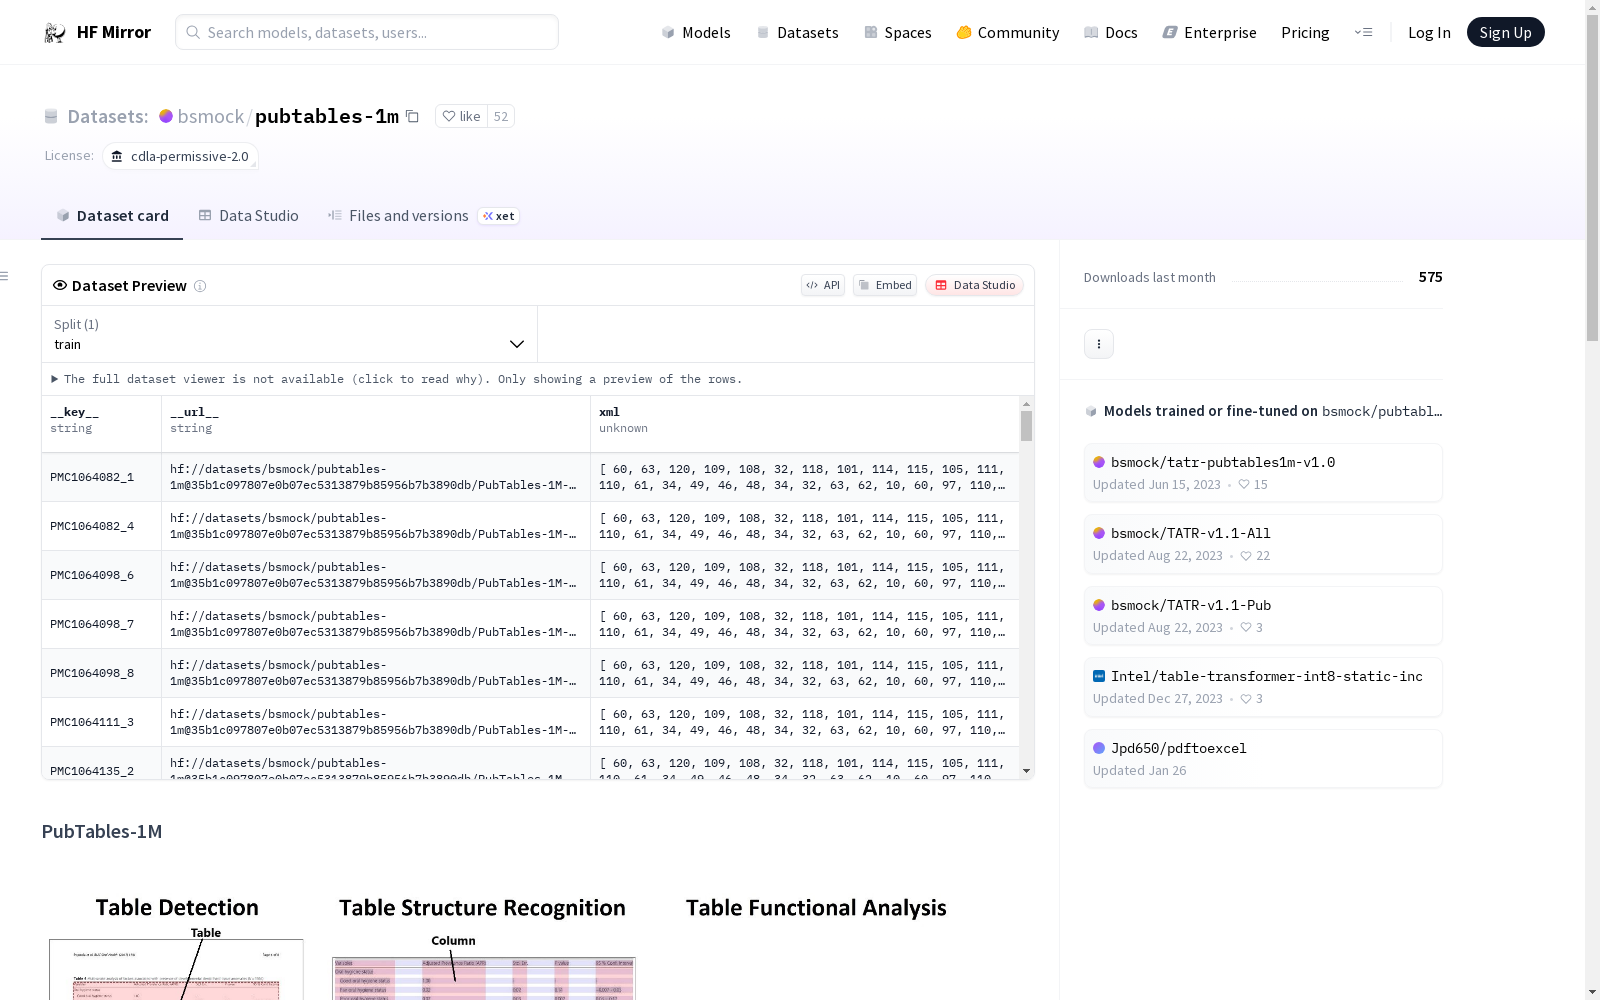Screen dimensions: 1600x1000
Task: Open the info icon beside Dataset Preview
Action: click(x=200, y=286)
